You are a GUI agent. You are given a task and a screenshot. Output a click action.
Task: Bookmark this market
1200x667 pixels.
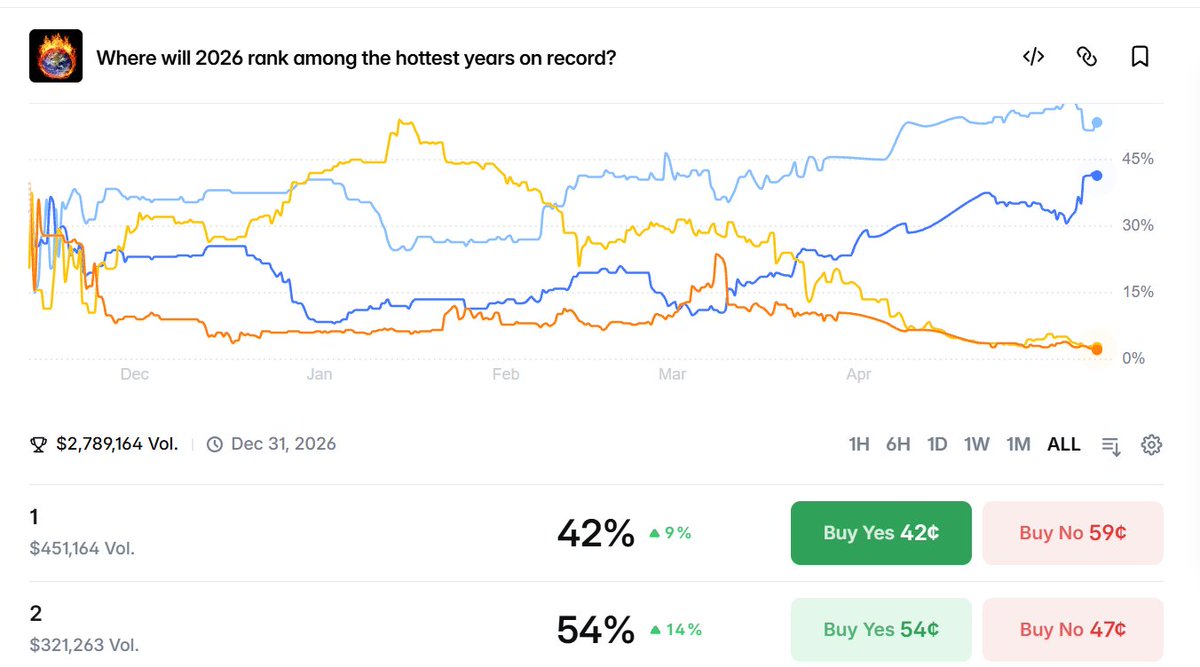[x=1140, y=57]
